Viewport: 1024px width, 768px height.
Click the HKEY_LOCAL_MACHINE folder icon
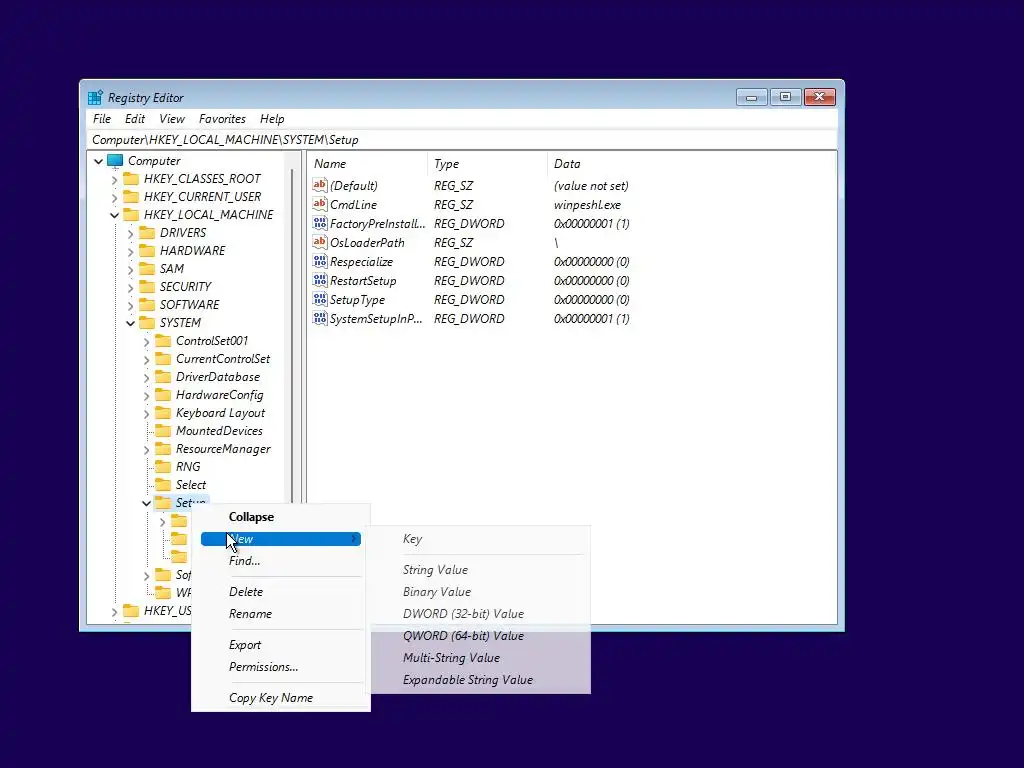pyautogui.click(x=131, y=214)
